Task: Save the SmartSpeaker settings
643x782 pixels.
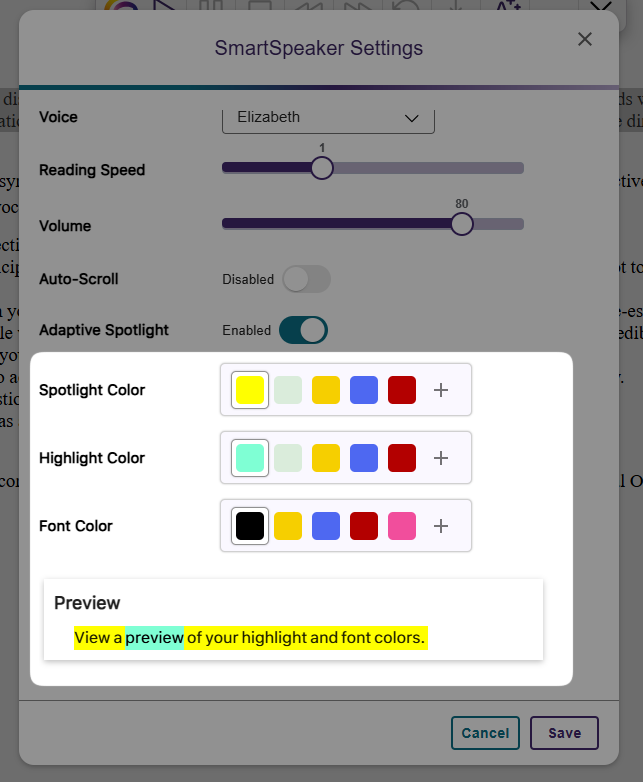Action: (564, 733)
